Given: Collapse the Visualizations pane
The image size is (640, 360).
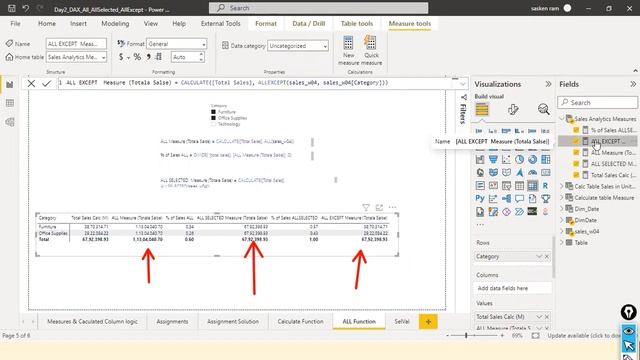Looking at the screenshot, I should click(x=548, y=84).
